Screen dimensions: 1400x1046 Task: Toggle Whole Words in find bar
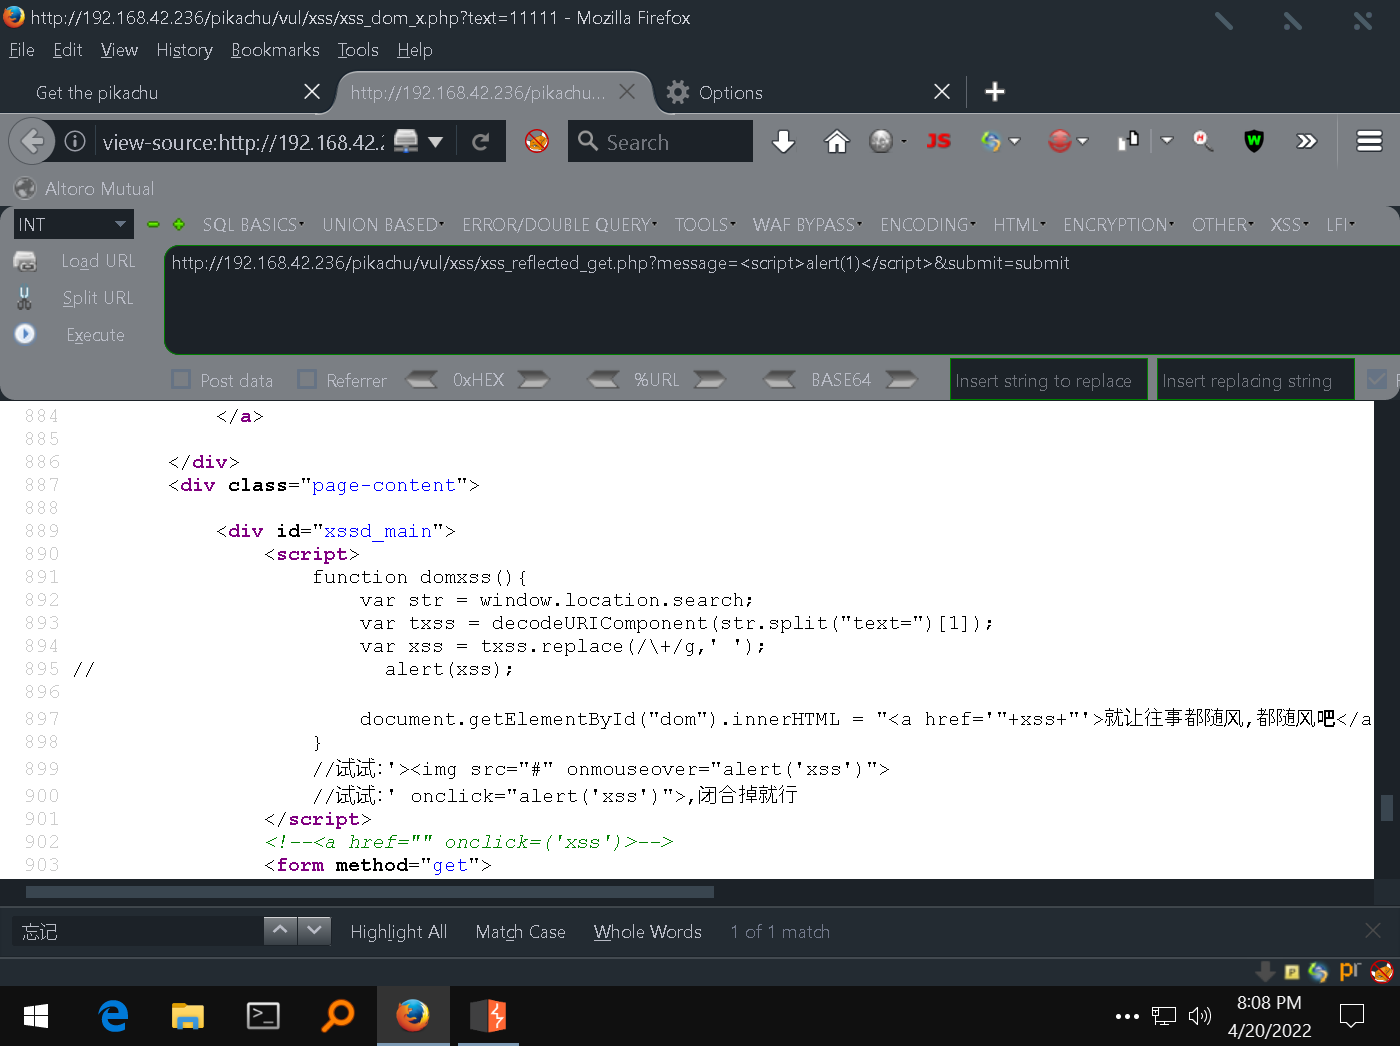647,932
